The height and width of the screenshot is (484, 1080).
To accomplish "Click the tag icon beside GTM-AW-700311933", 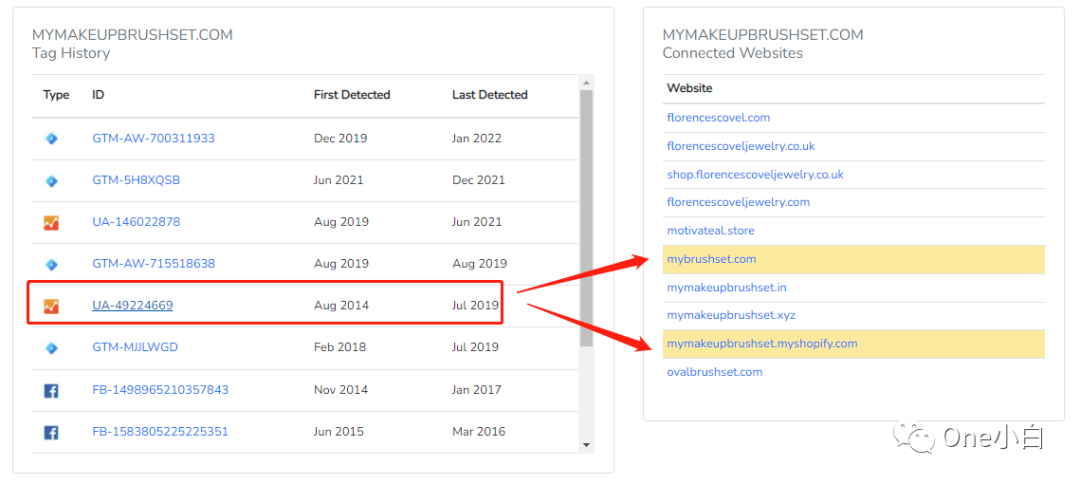I will (x=51, y=138).
